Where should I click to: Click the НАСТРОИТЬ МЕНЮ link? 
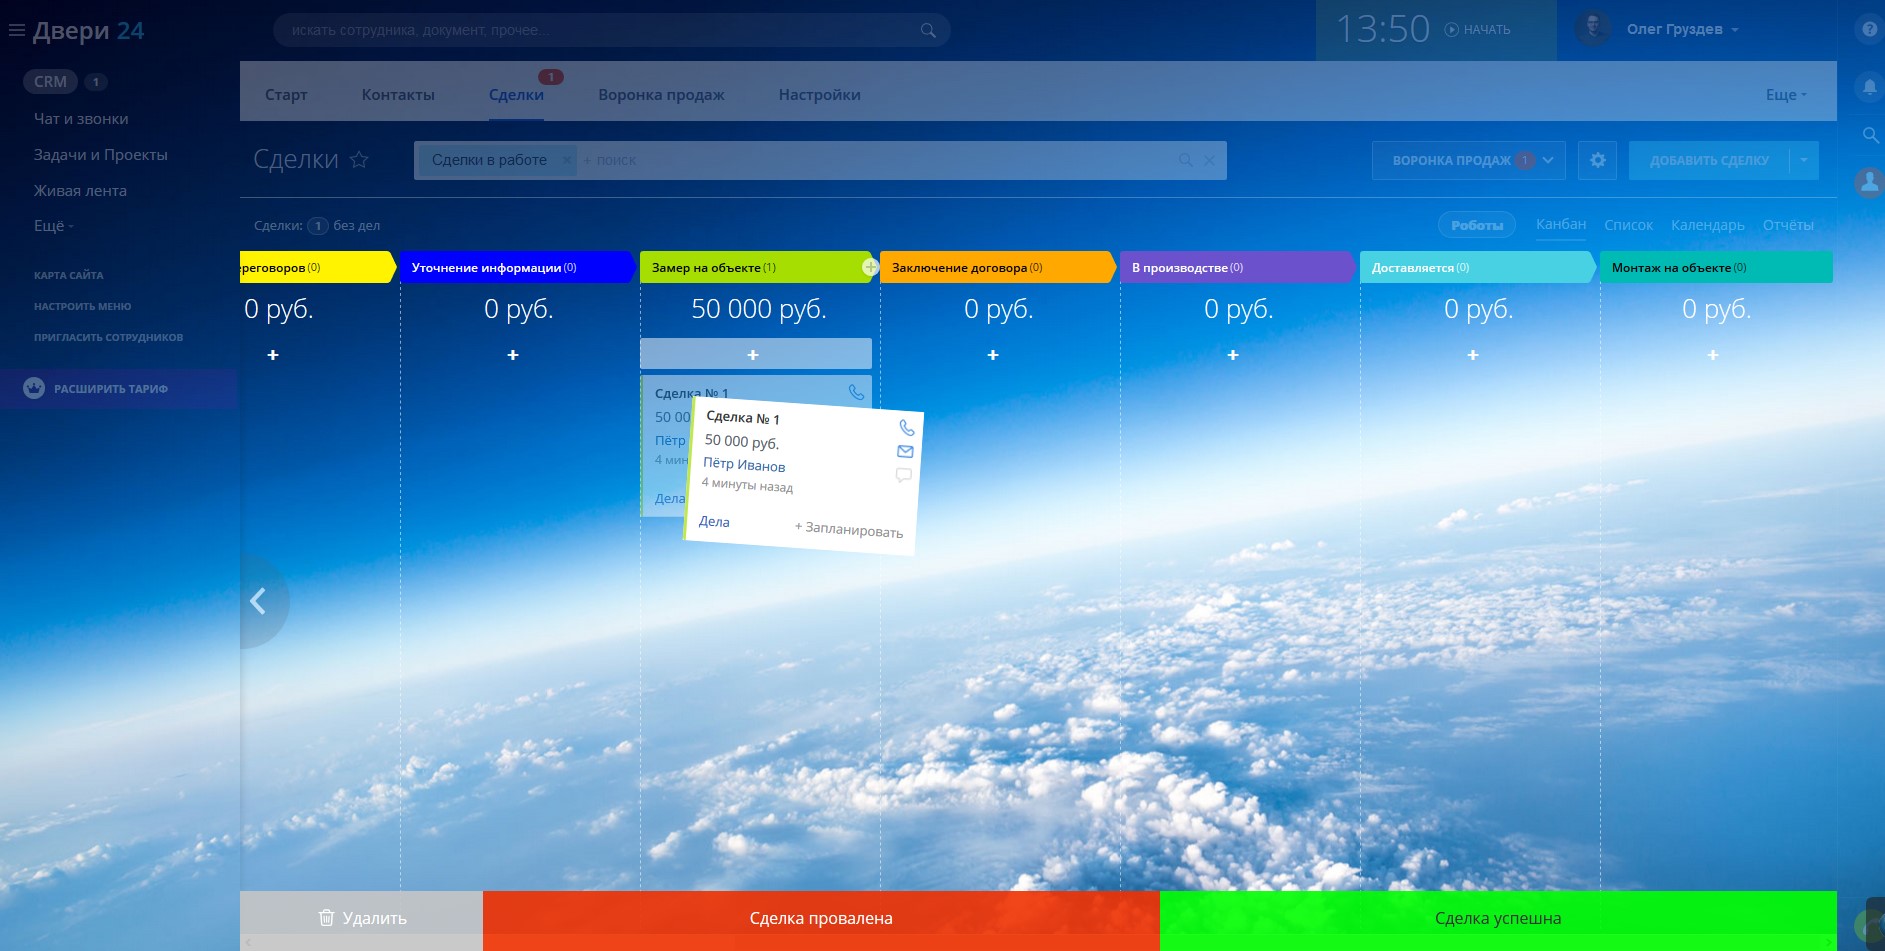point(82,306)
